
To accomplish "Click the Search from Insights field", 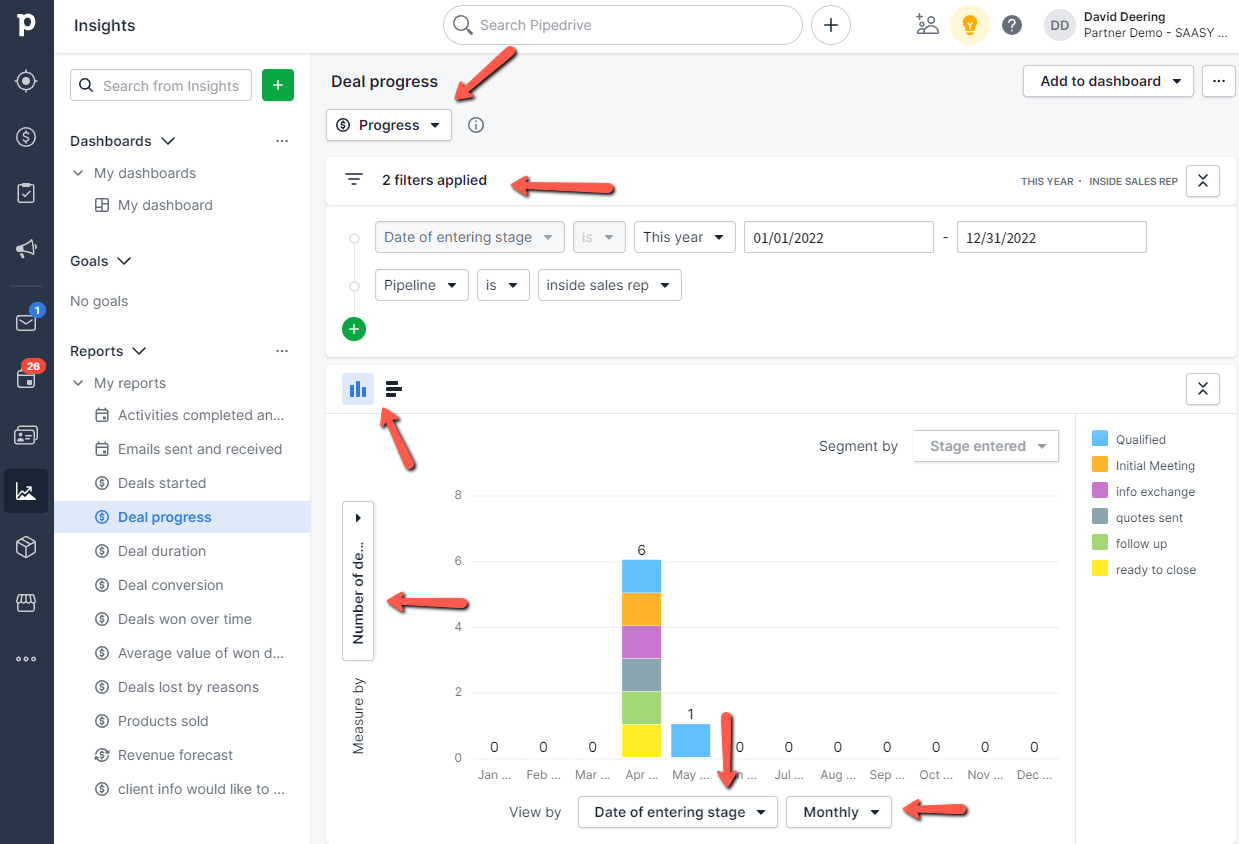I will (160, 85).
